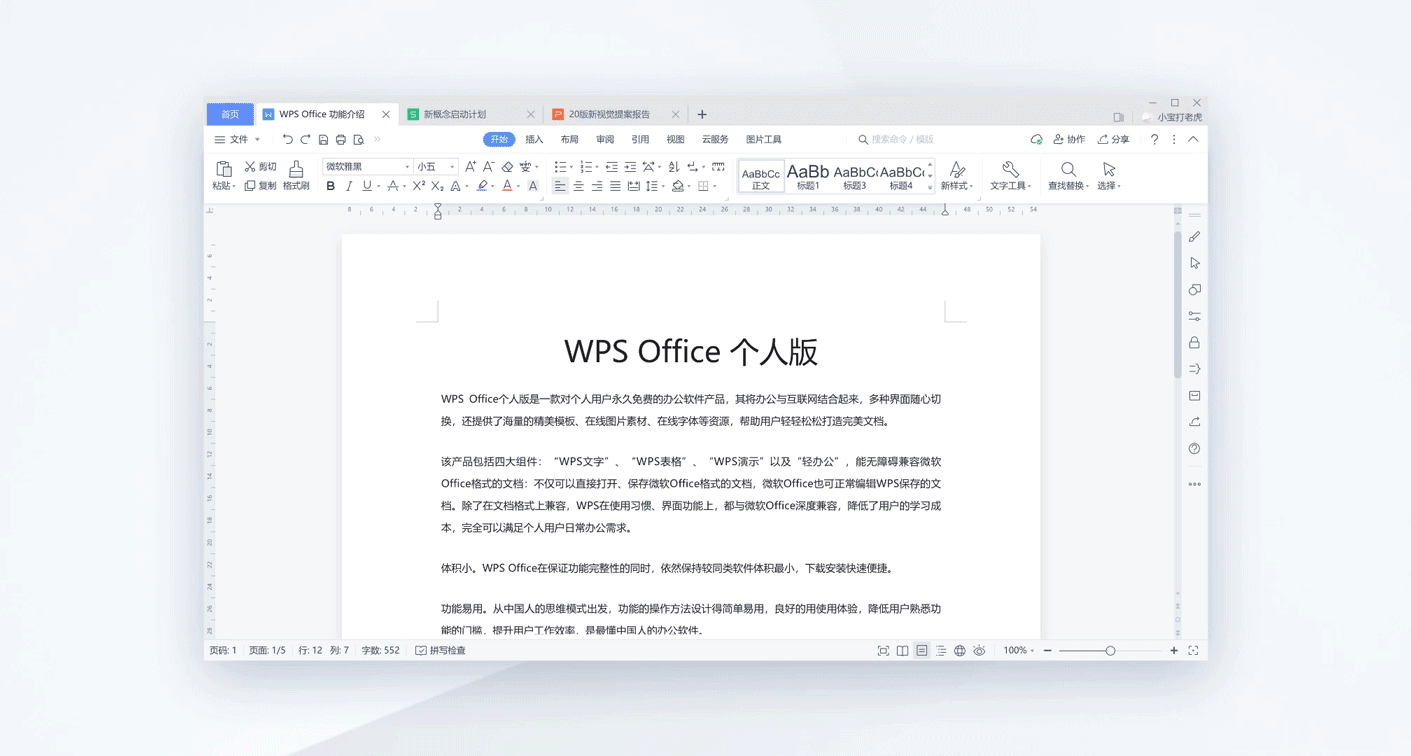
Task: Toggle Strikethrough formatting
Action: tap(393, 186)
